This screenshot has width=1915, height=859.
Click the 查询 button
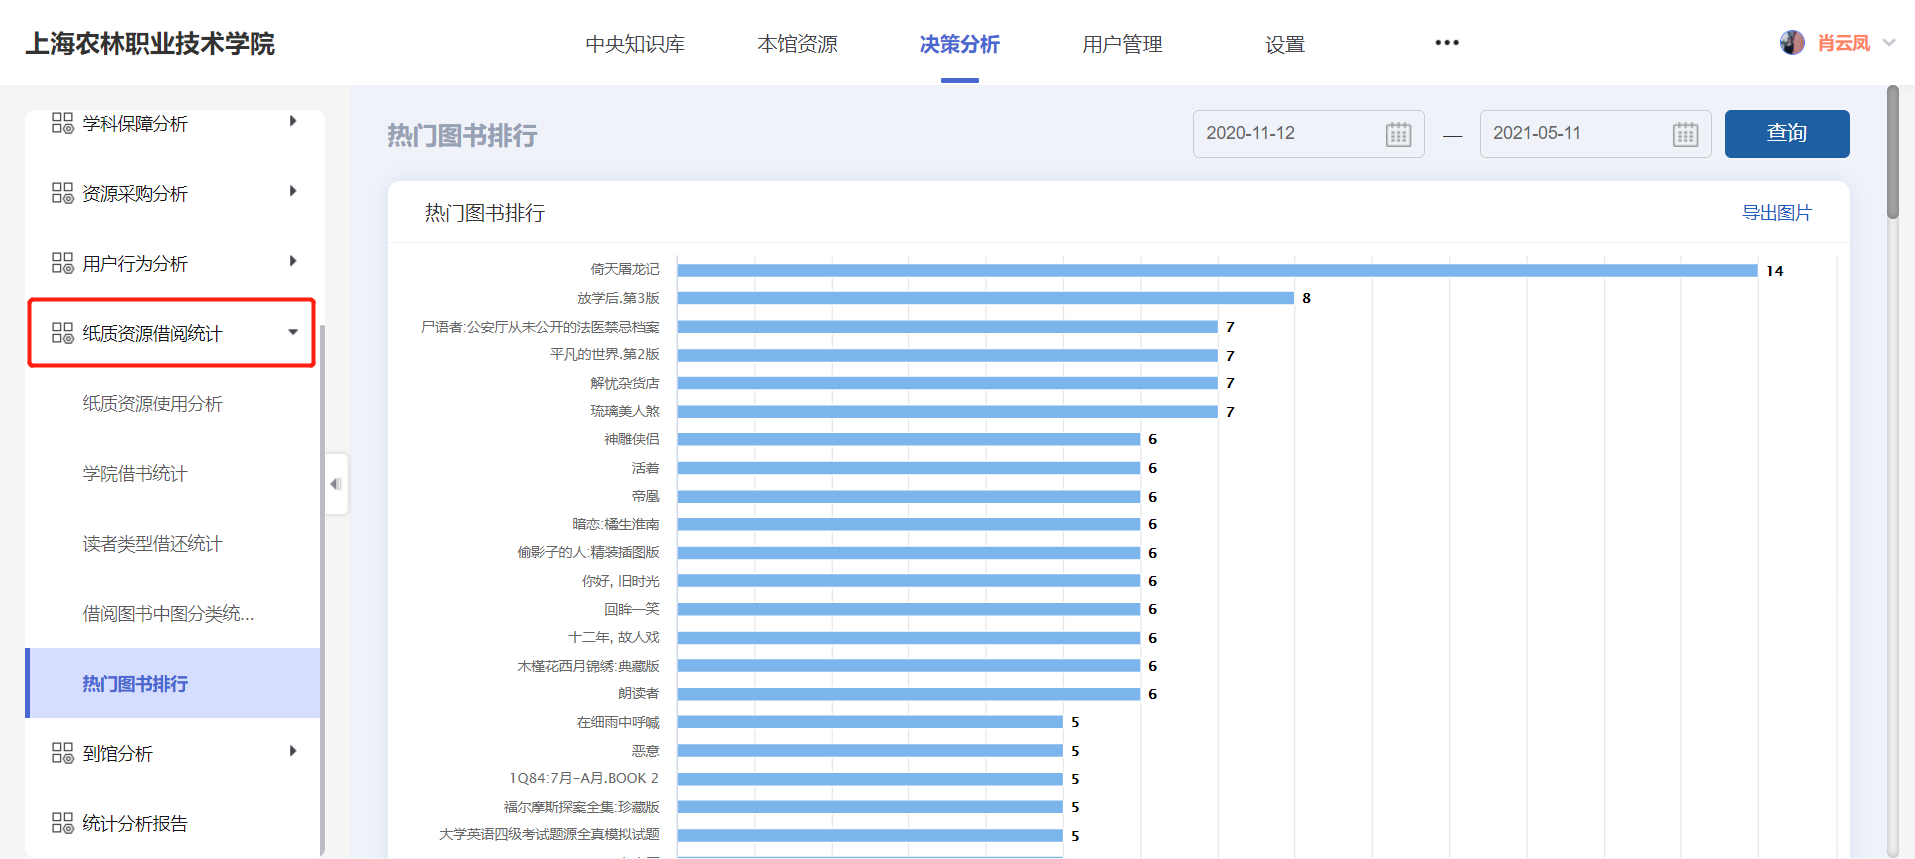point(1787,134)
